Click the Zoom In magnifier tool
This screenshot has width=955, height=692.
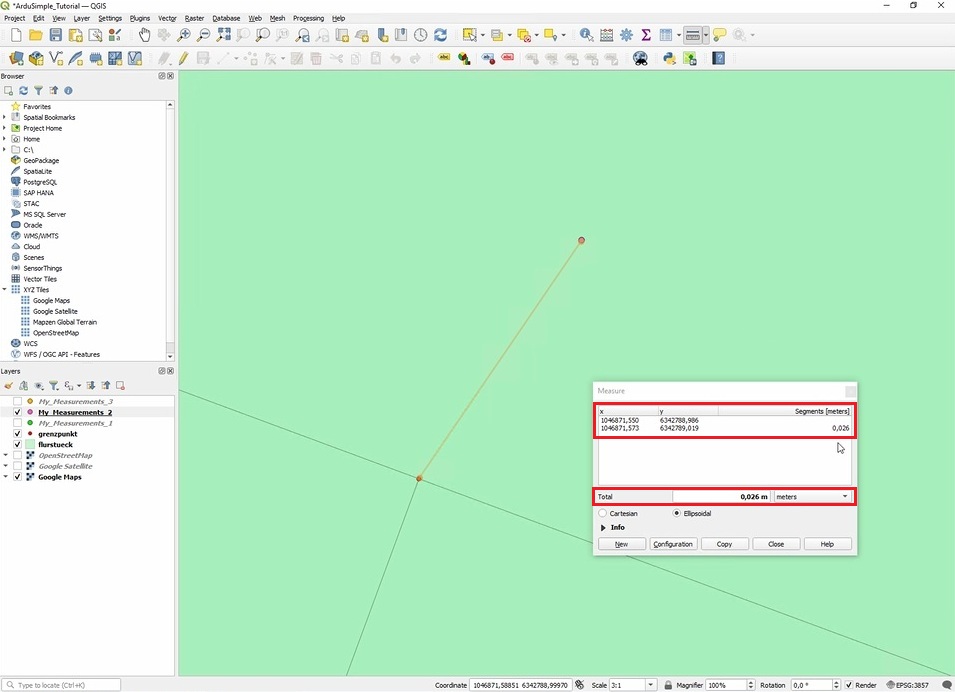coord(184,35)
